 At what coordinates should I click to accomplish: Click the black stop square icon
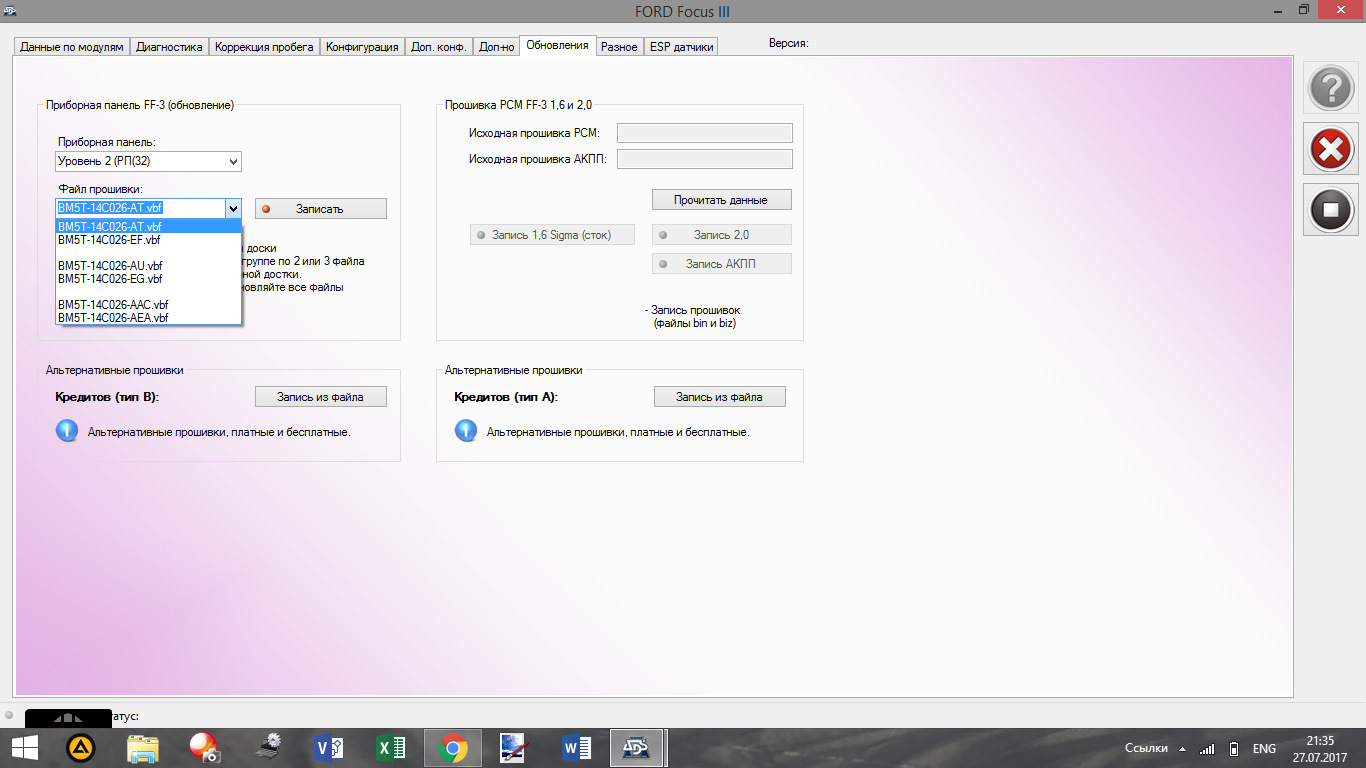tap(1330, 210)
